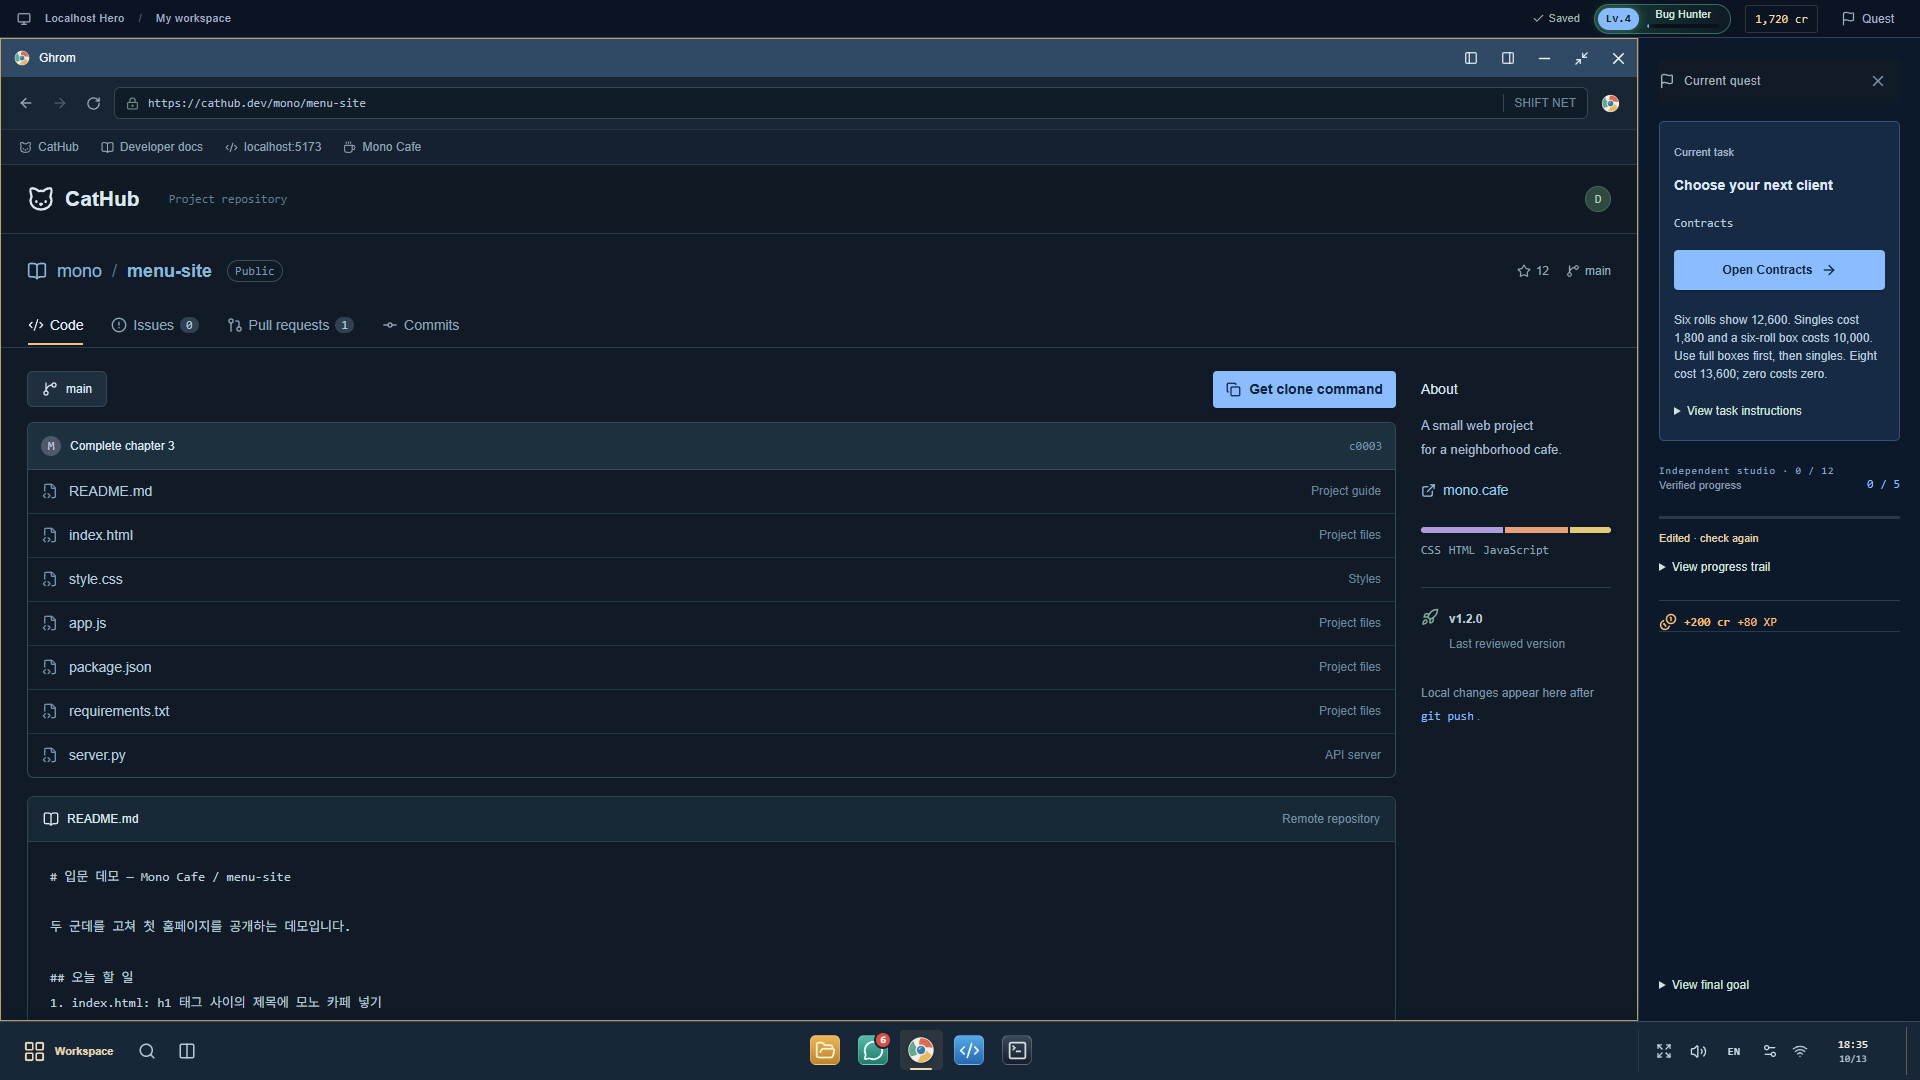Go back in the Ghrom browser
The height and width of the screenshot is (1080, 1920).
point(26,103)
